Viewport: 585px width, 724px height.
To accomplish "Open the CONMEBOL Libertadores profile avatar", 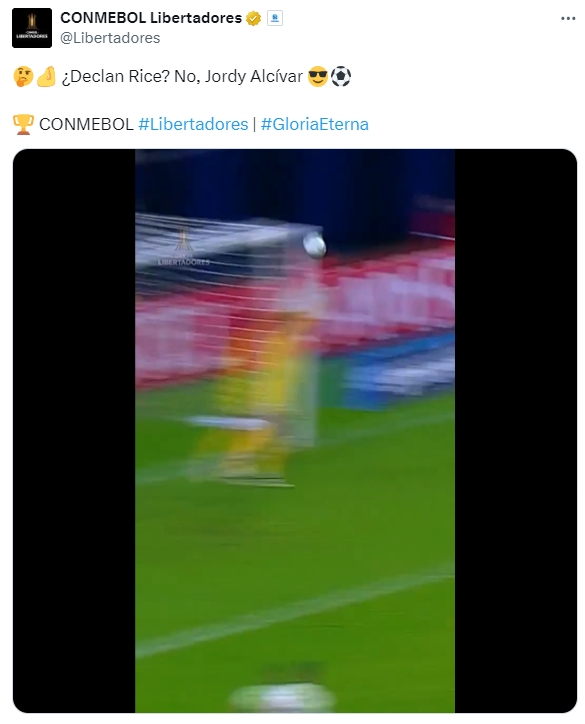I will click(x=32, y=28).
